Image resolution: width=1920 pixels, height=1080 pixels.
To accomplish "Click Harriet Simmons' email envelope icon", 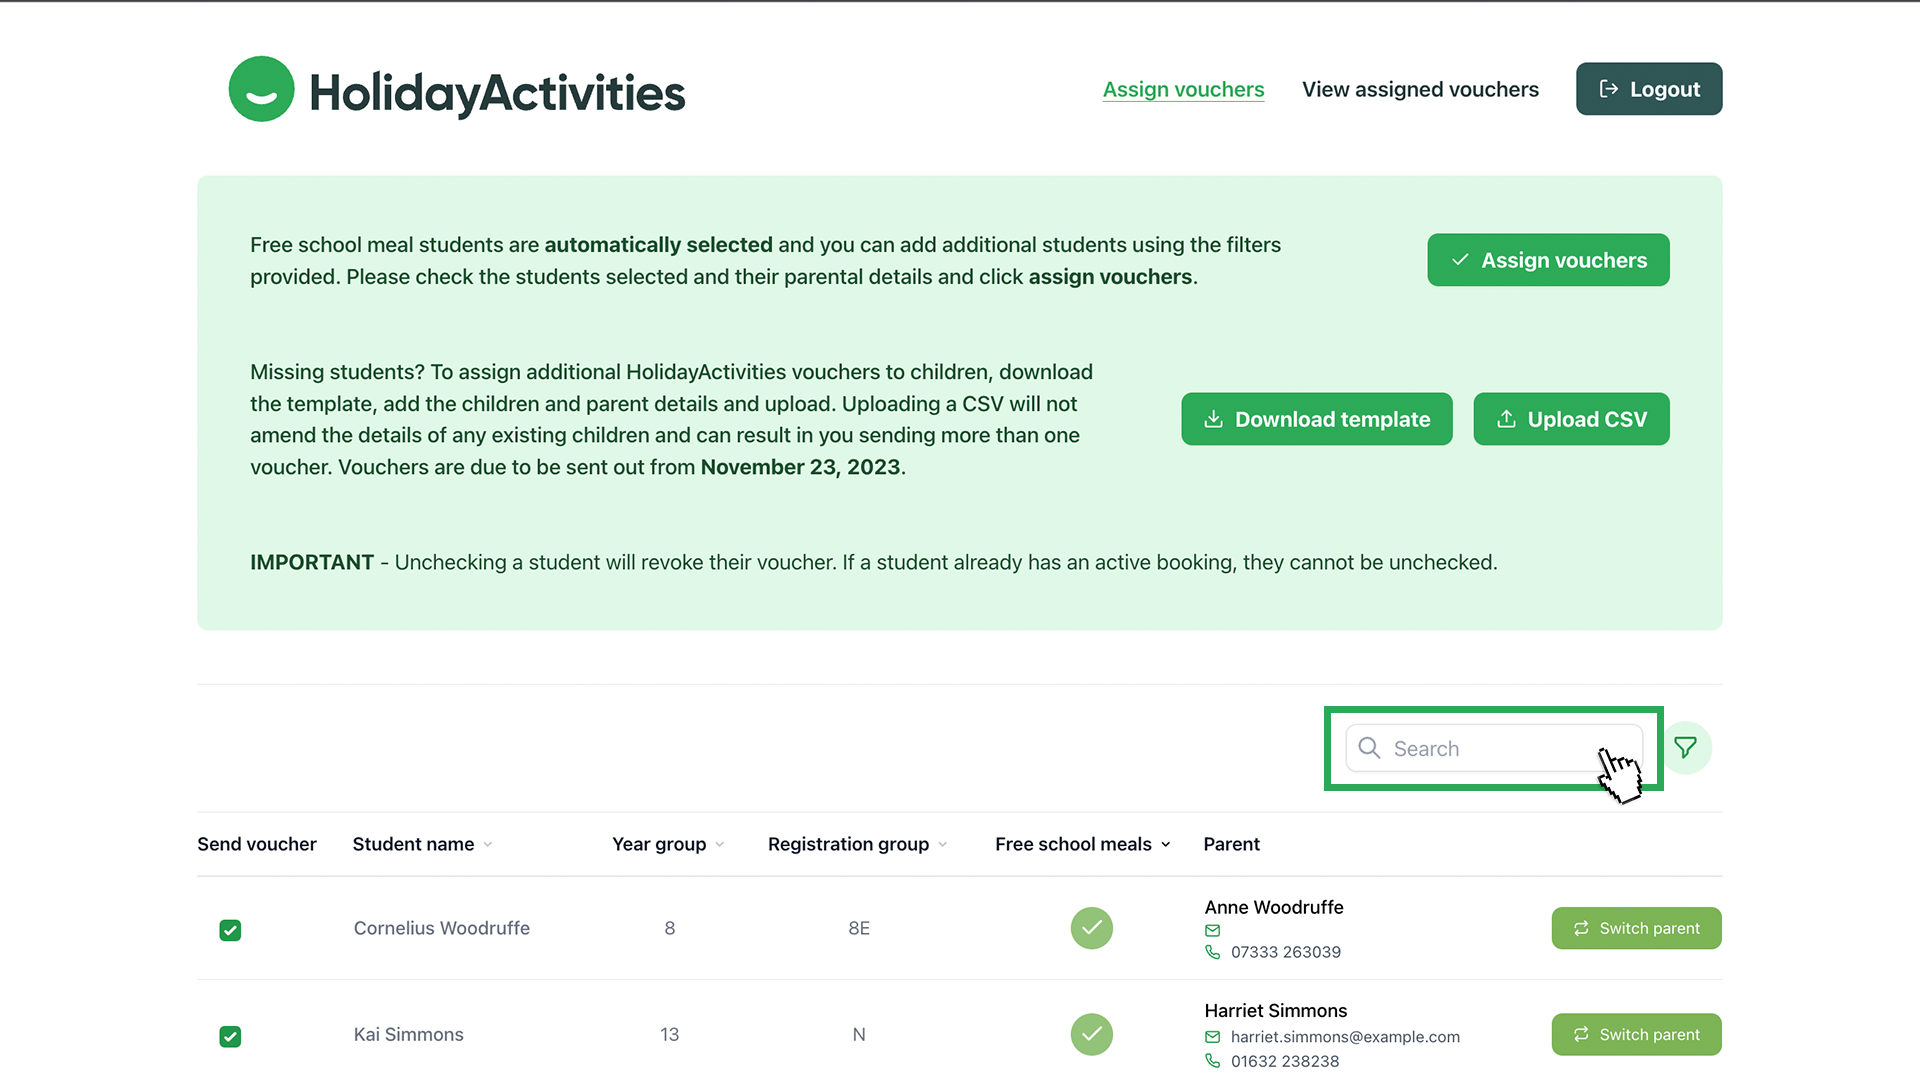I will pos(1212,1037).
